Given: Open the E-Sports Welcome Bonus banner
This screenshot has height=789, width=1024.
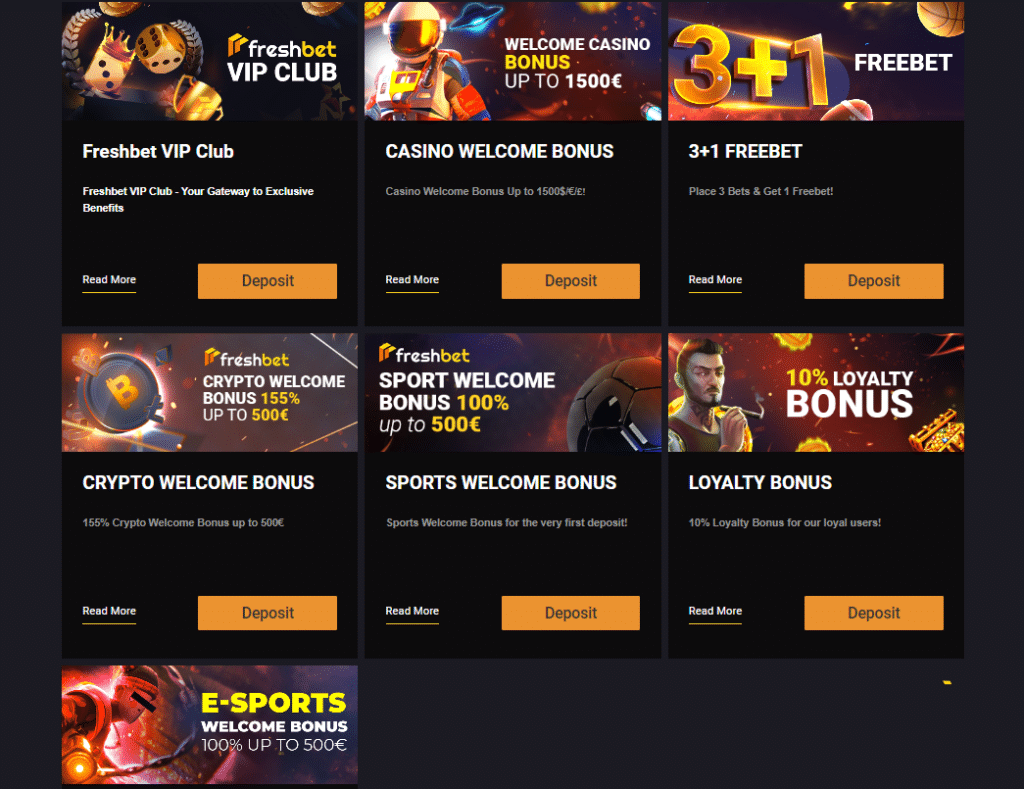Looking at the screenshot, I should 210,725.
